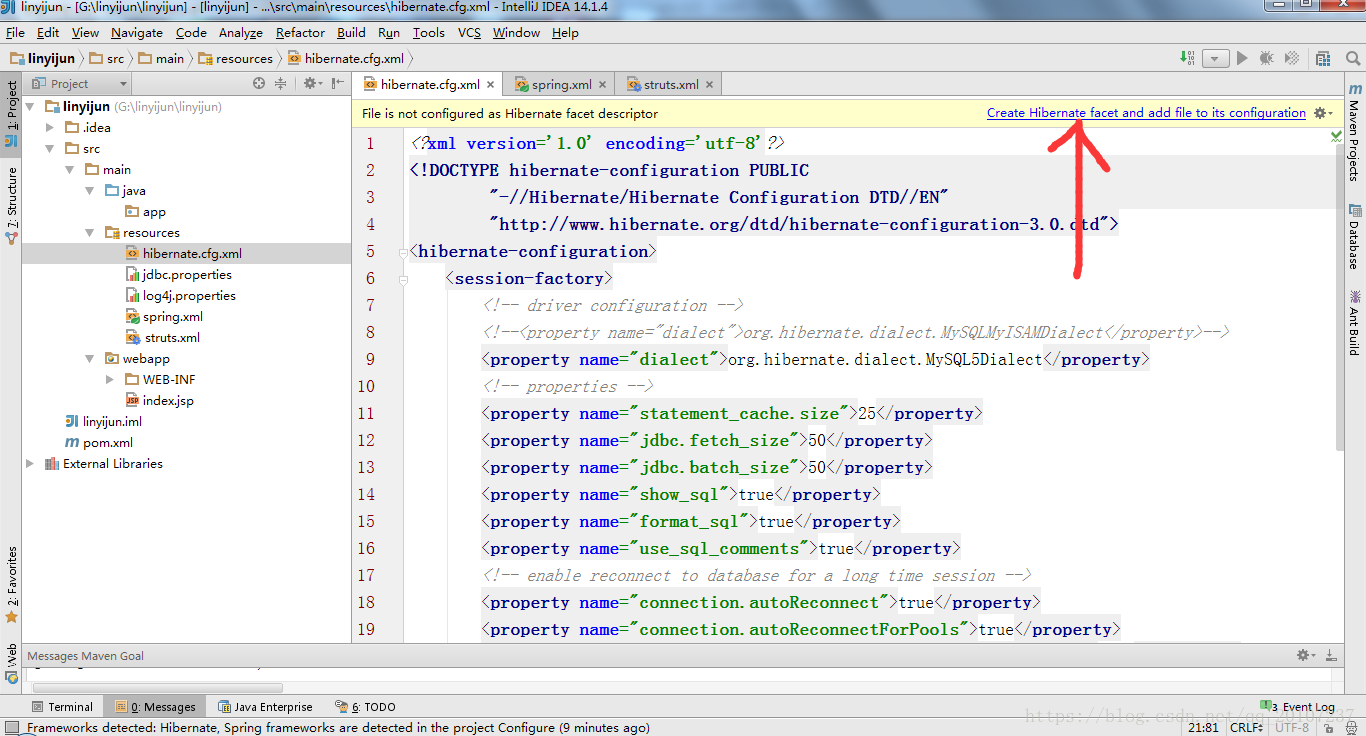This screenshot has height=736, width=1366.
Task: Collapse the main folder node
Action: (70, 169)
